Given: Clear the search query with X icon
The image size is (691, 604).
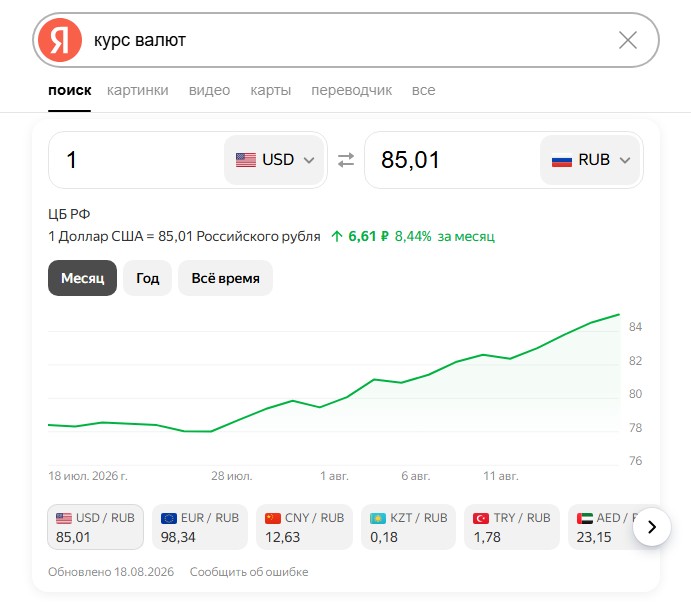Looking at the screenshot, I should [x=628, y=40].
